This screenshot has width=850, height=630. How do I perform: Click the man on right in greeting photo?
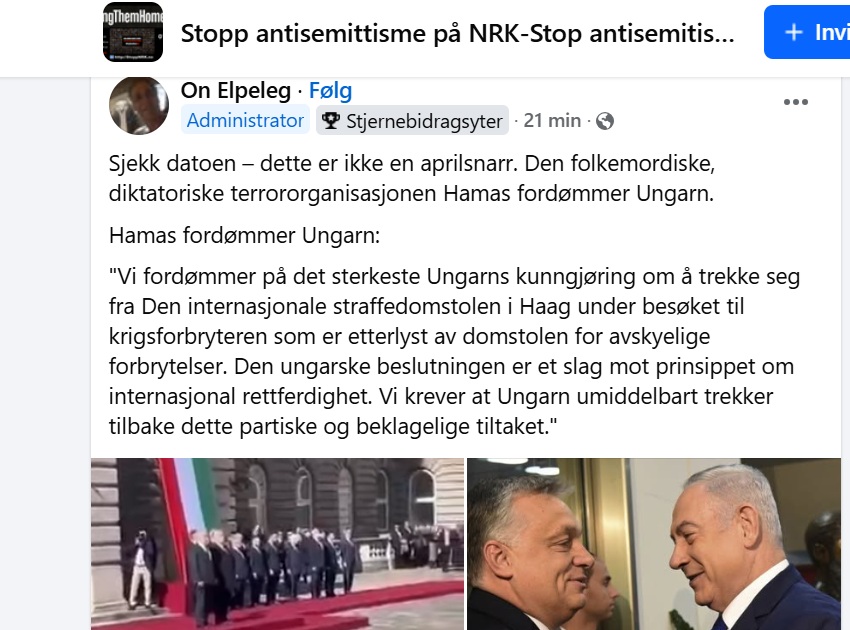point(754,548)
